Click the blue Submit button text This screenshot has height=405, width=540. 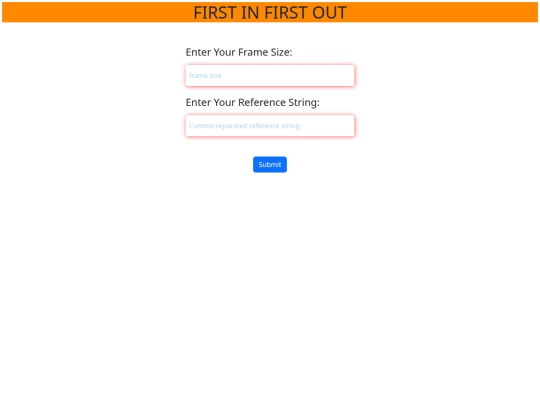point(270,165)
